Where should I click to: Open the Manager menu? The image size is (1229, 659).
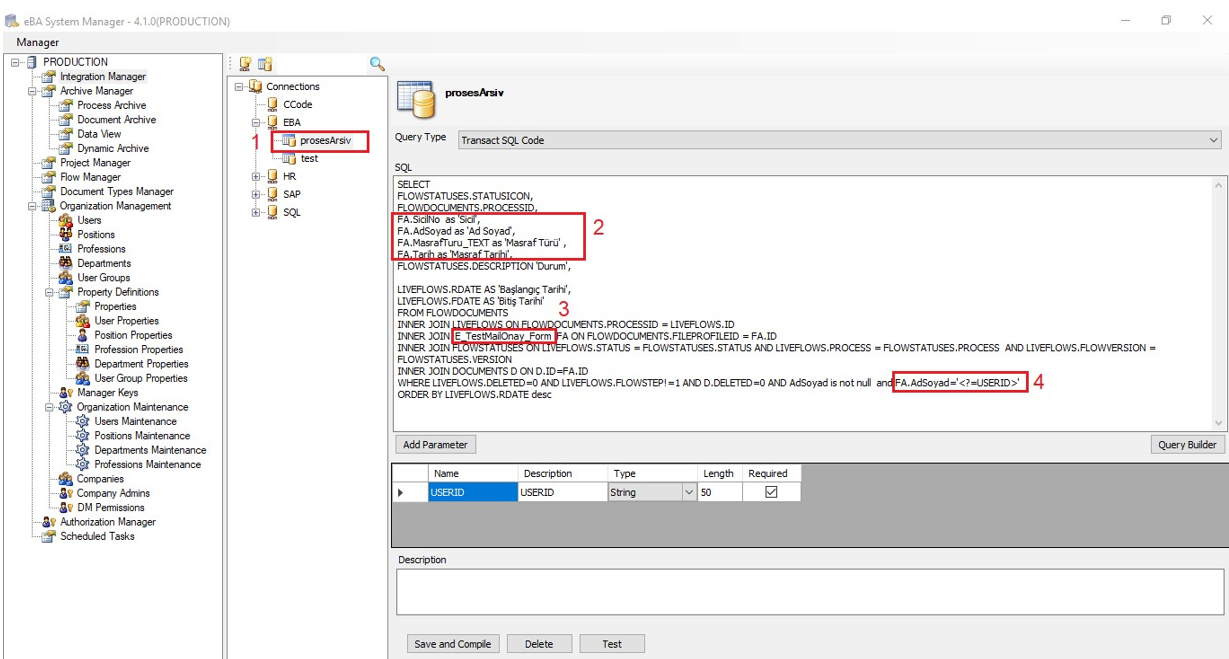(x=37, y=42)
